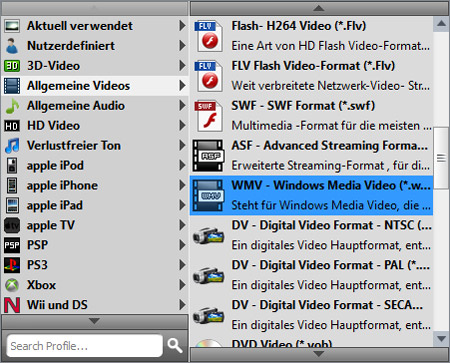The height and width of the screenshot is (363, 450).
Task: Open the Aktuell verwendet category
Action: point(95,26)
